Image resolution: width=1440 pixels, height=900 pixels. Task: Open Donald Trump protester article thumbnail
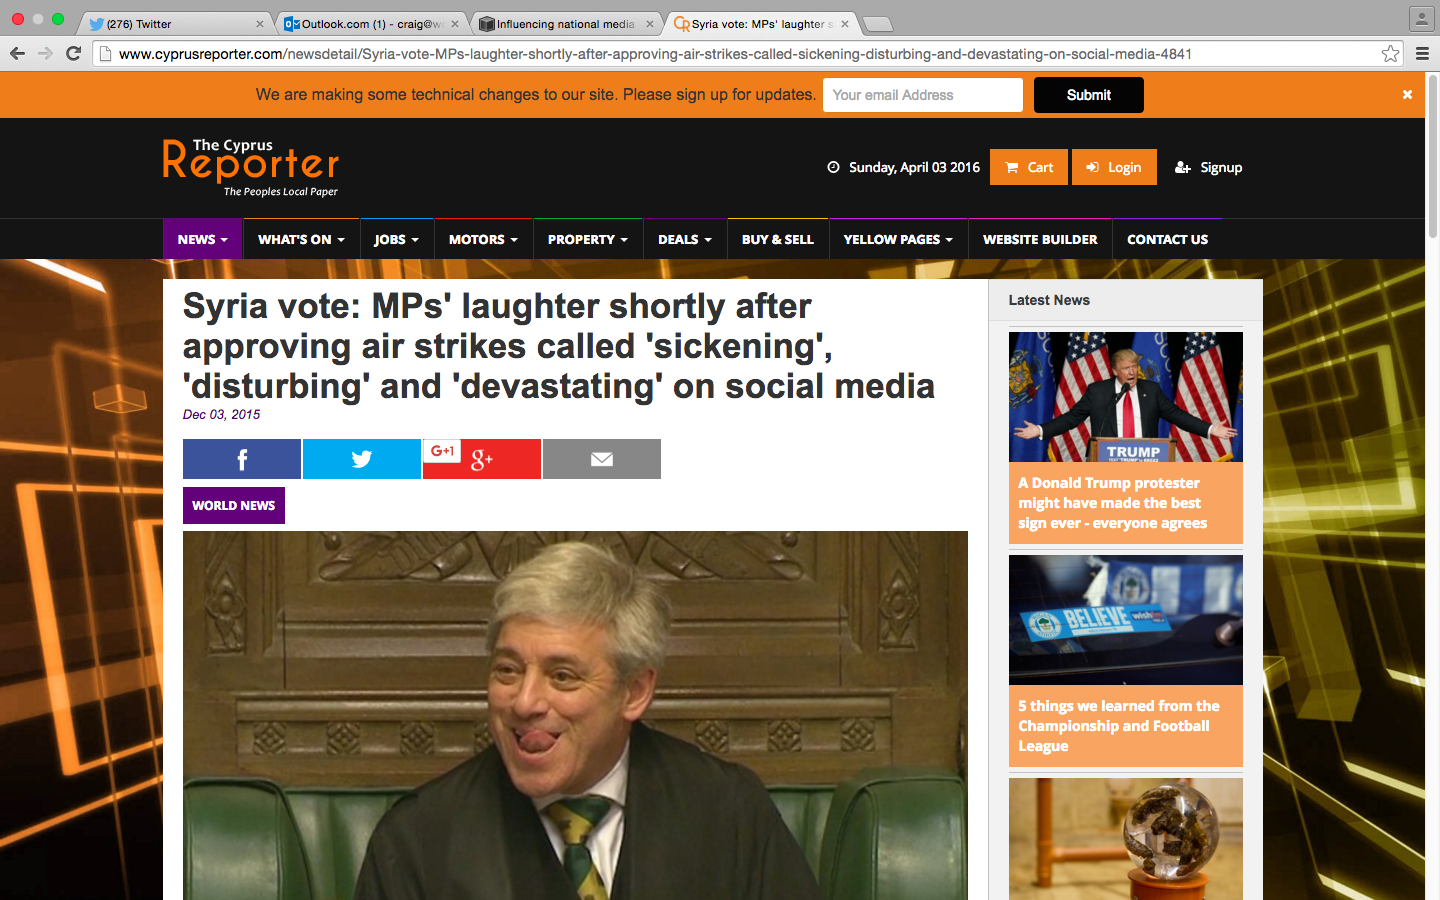pyautogui.click(x=1126, y=397)
